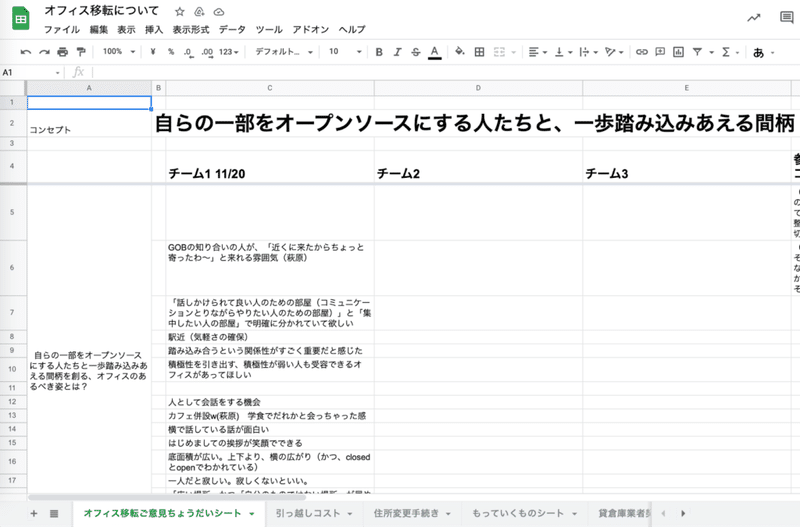Open Google Sheets home icon

click(x=20, y=19)
